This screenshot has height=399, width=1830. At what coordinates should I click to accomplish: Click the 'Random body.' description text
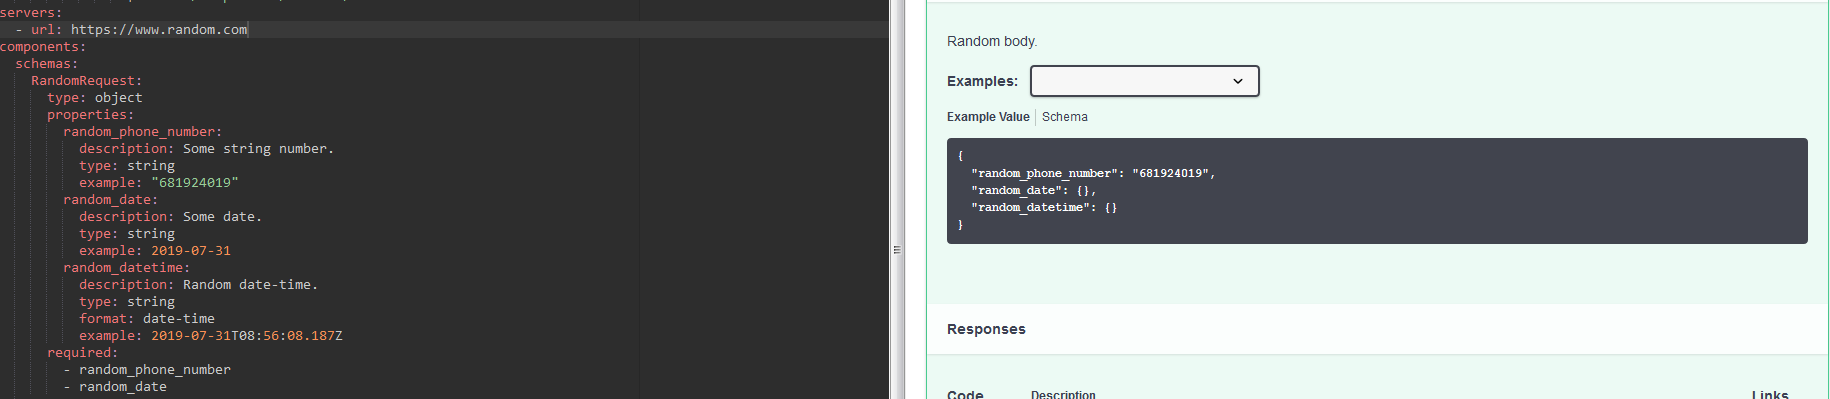pyautogui.click(x=992, y=41)
